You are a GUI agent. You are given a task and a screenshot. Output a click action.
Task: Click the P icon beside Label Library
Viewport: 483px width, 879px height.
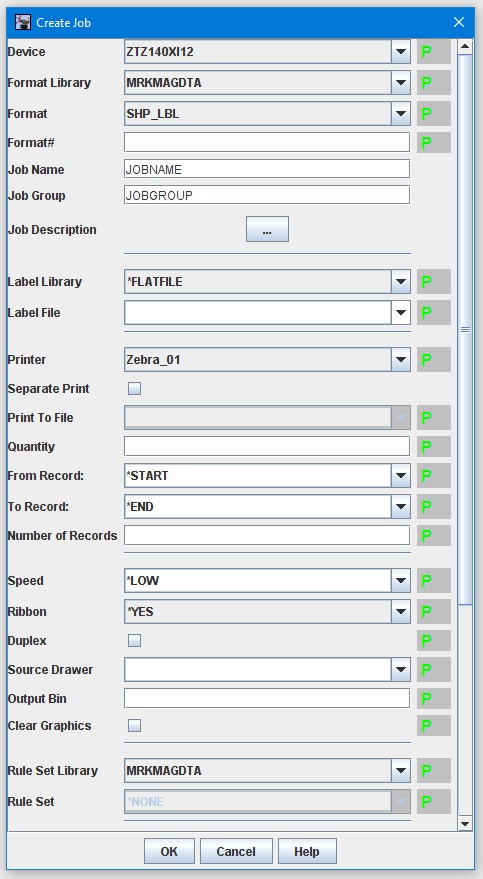pyautogui.click(x=434, y=282)
